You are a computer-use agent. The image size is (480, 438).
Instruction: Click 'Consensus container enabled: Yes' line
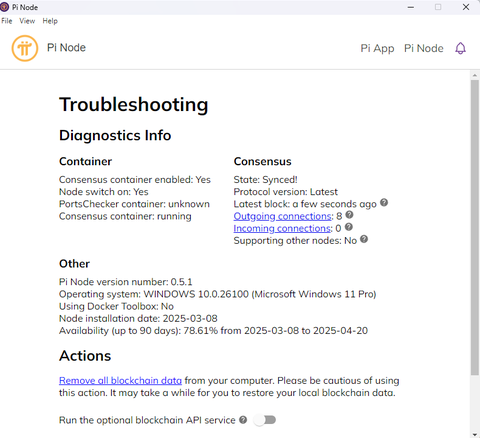pos(135,180)
